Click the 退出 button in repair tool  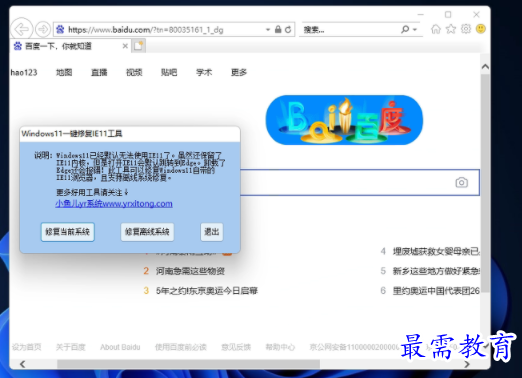(x=212, y=232)
